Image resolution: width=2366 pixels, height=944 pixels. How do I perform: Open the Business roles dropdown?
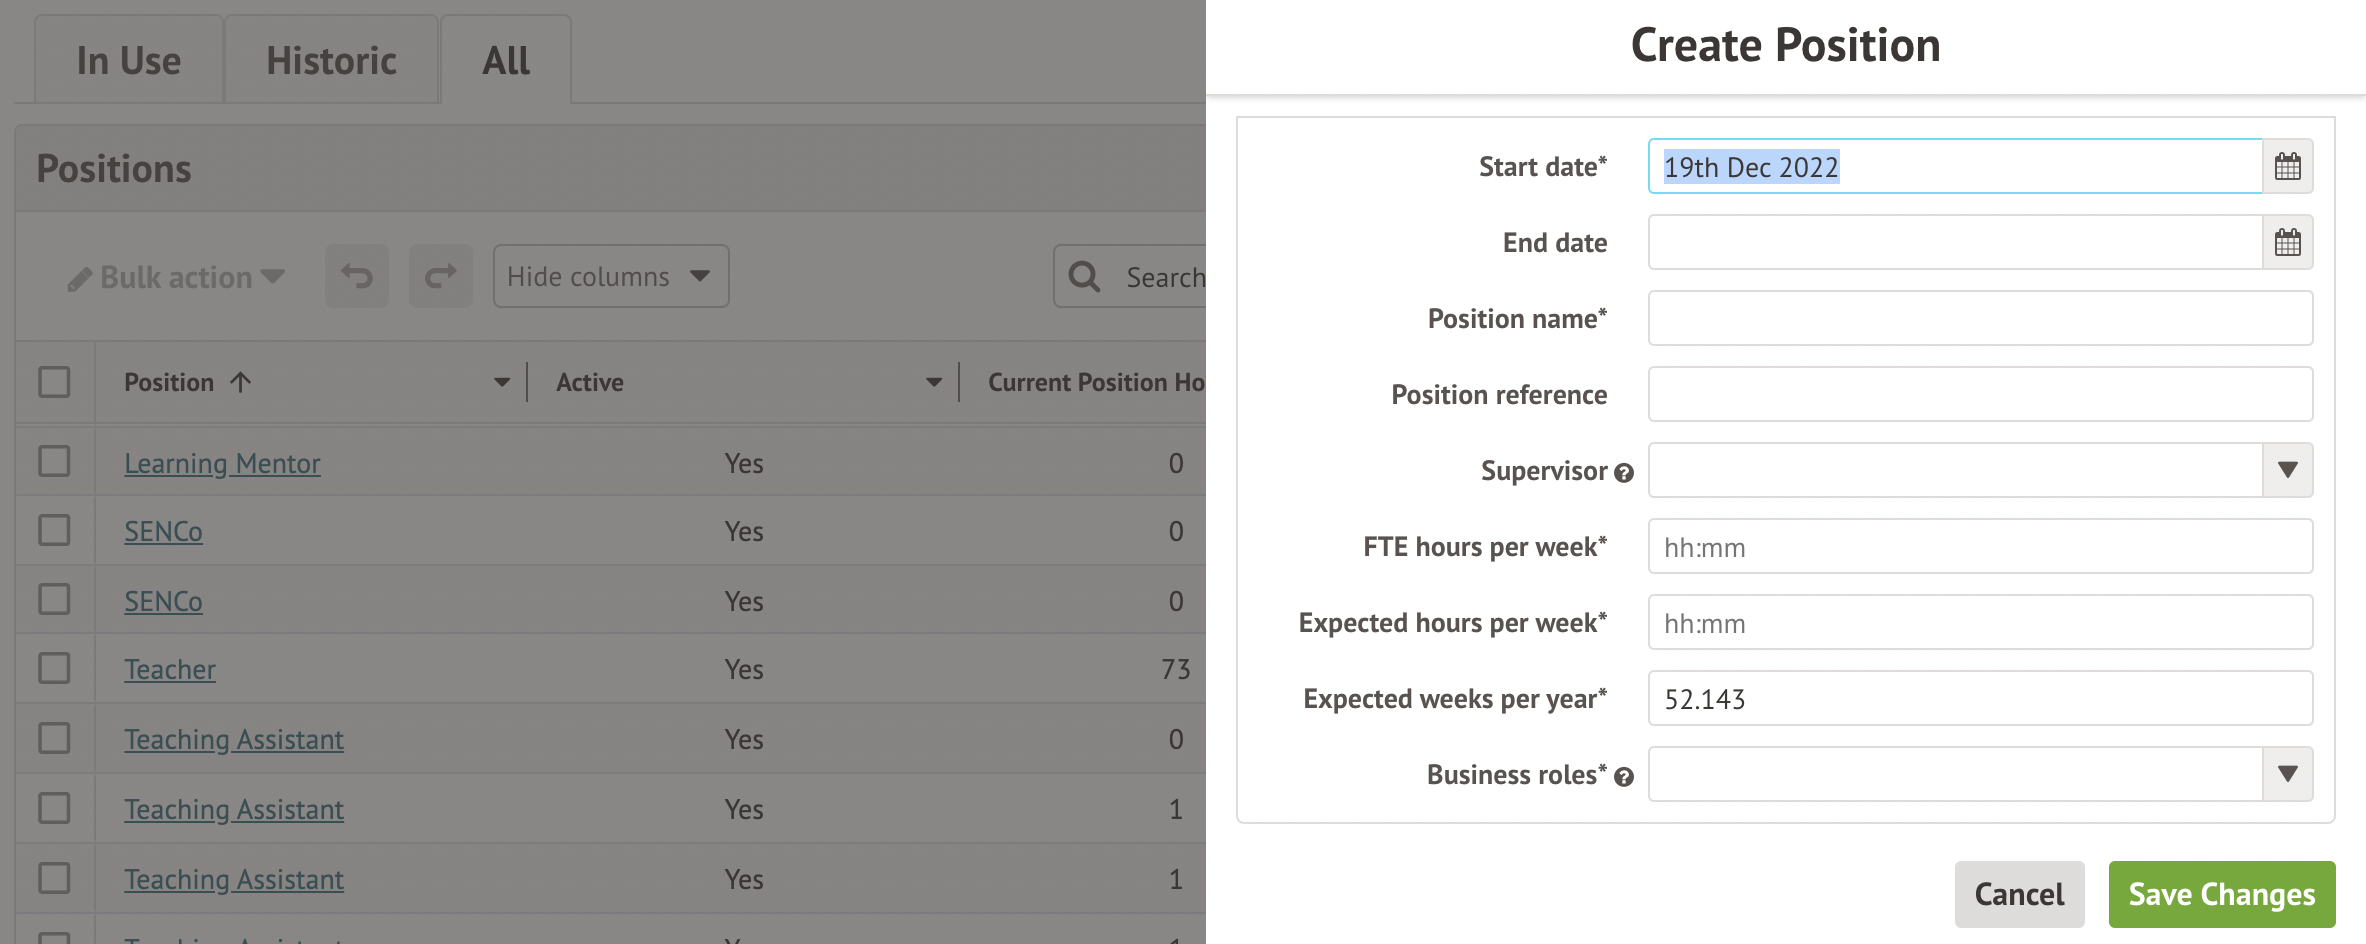[x=2287, y=774]
